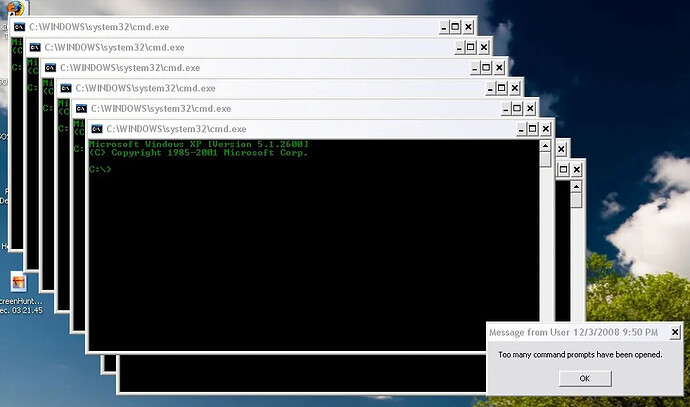Close the Message from User dialog

[x=675, y=332]
